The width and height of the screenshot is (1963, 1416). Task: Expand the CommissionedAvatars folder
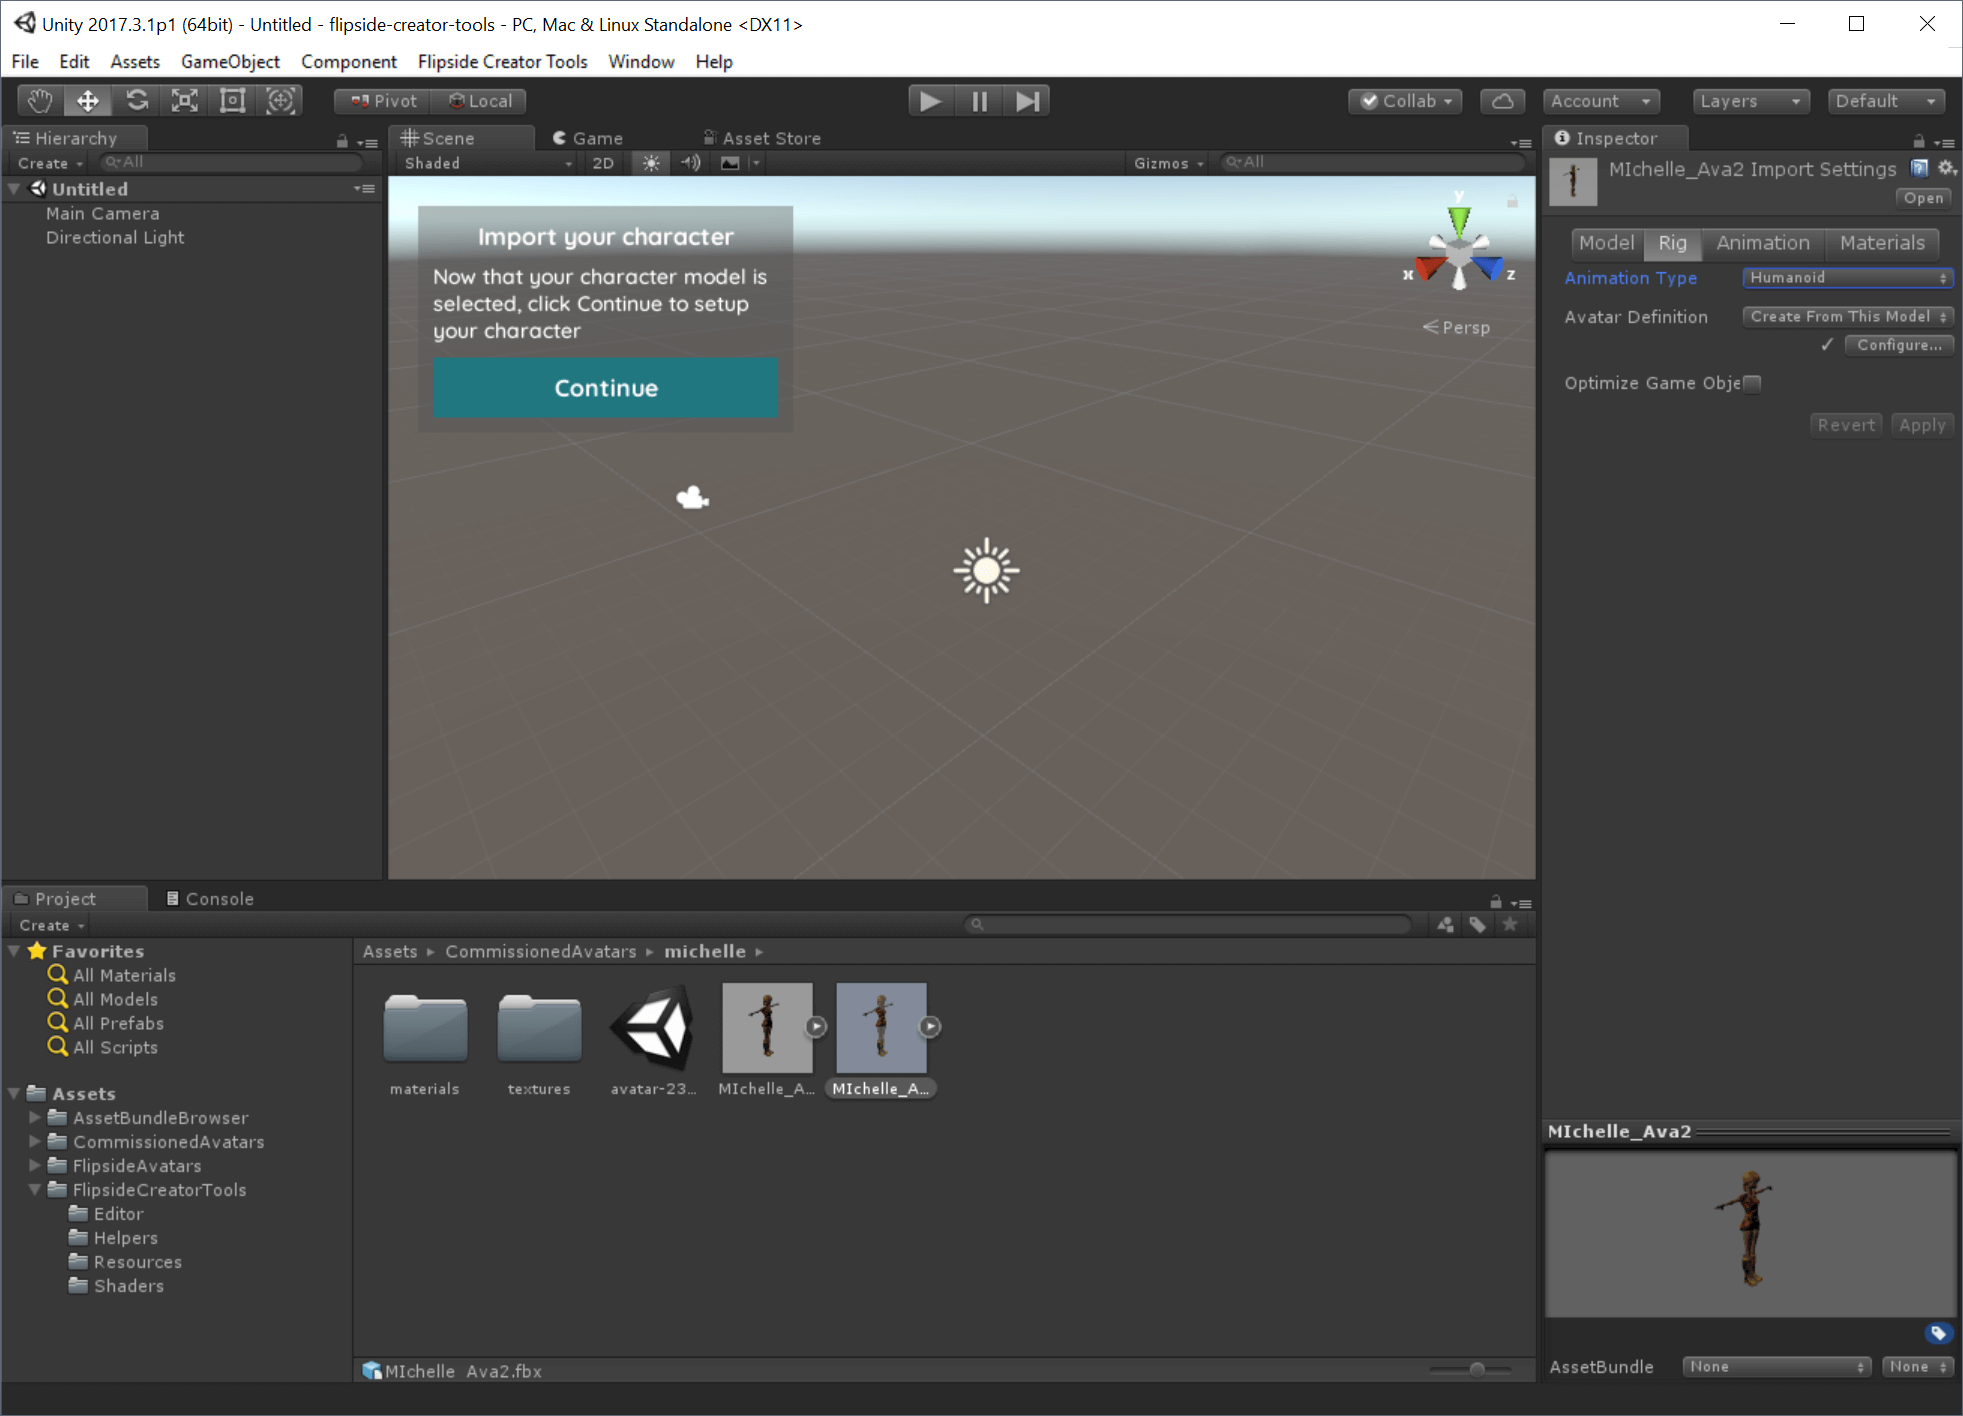click(x=35, y=1141)
